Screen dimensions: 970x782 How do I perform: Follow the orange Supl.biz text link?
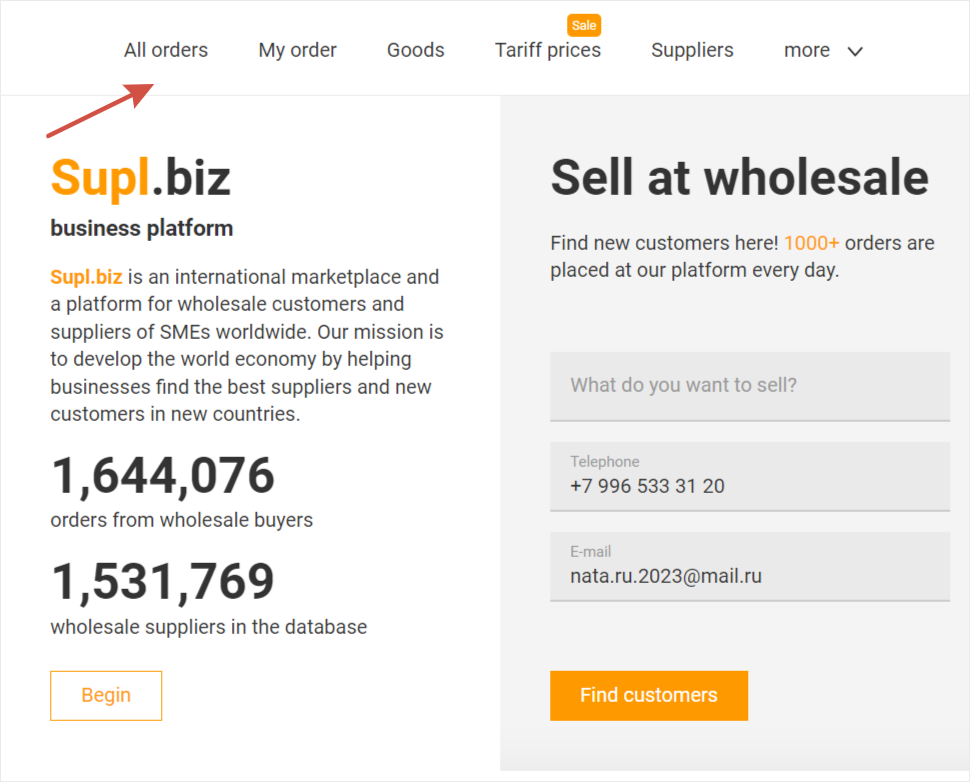coord(86,277)
